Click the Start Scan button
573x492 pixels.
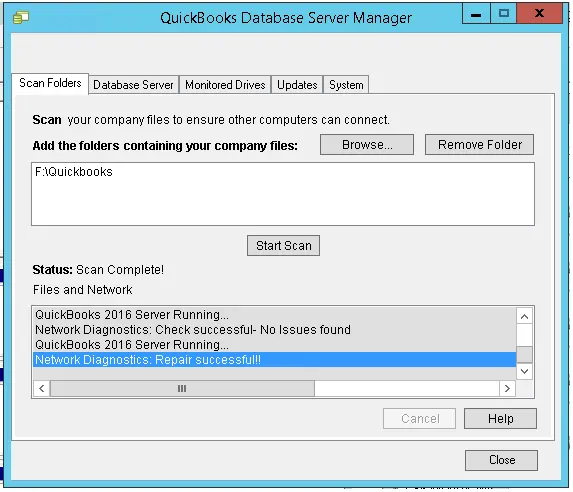coord(284,246)
